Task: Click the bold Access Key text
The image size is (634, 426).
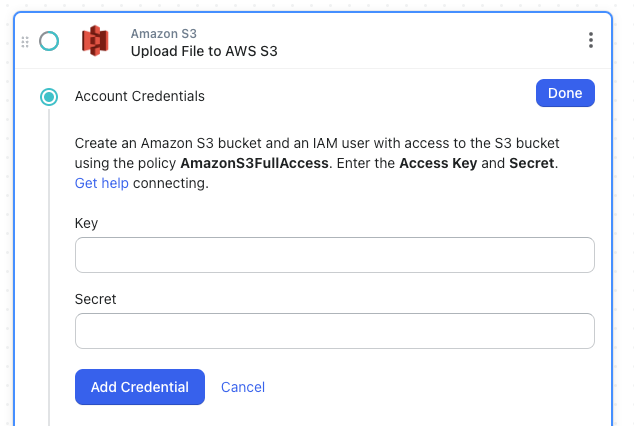Action: 437,163
